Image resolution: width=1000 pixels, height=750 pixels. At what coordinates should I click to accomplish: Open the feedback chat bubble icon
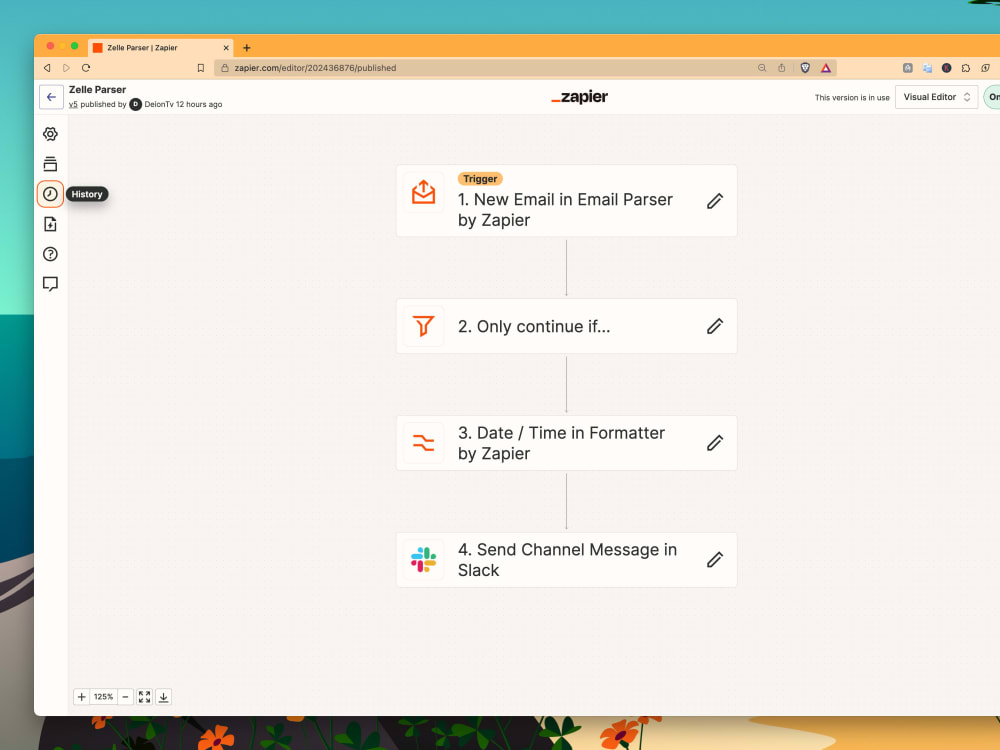pyautogui.click(x=50, y=284)
